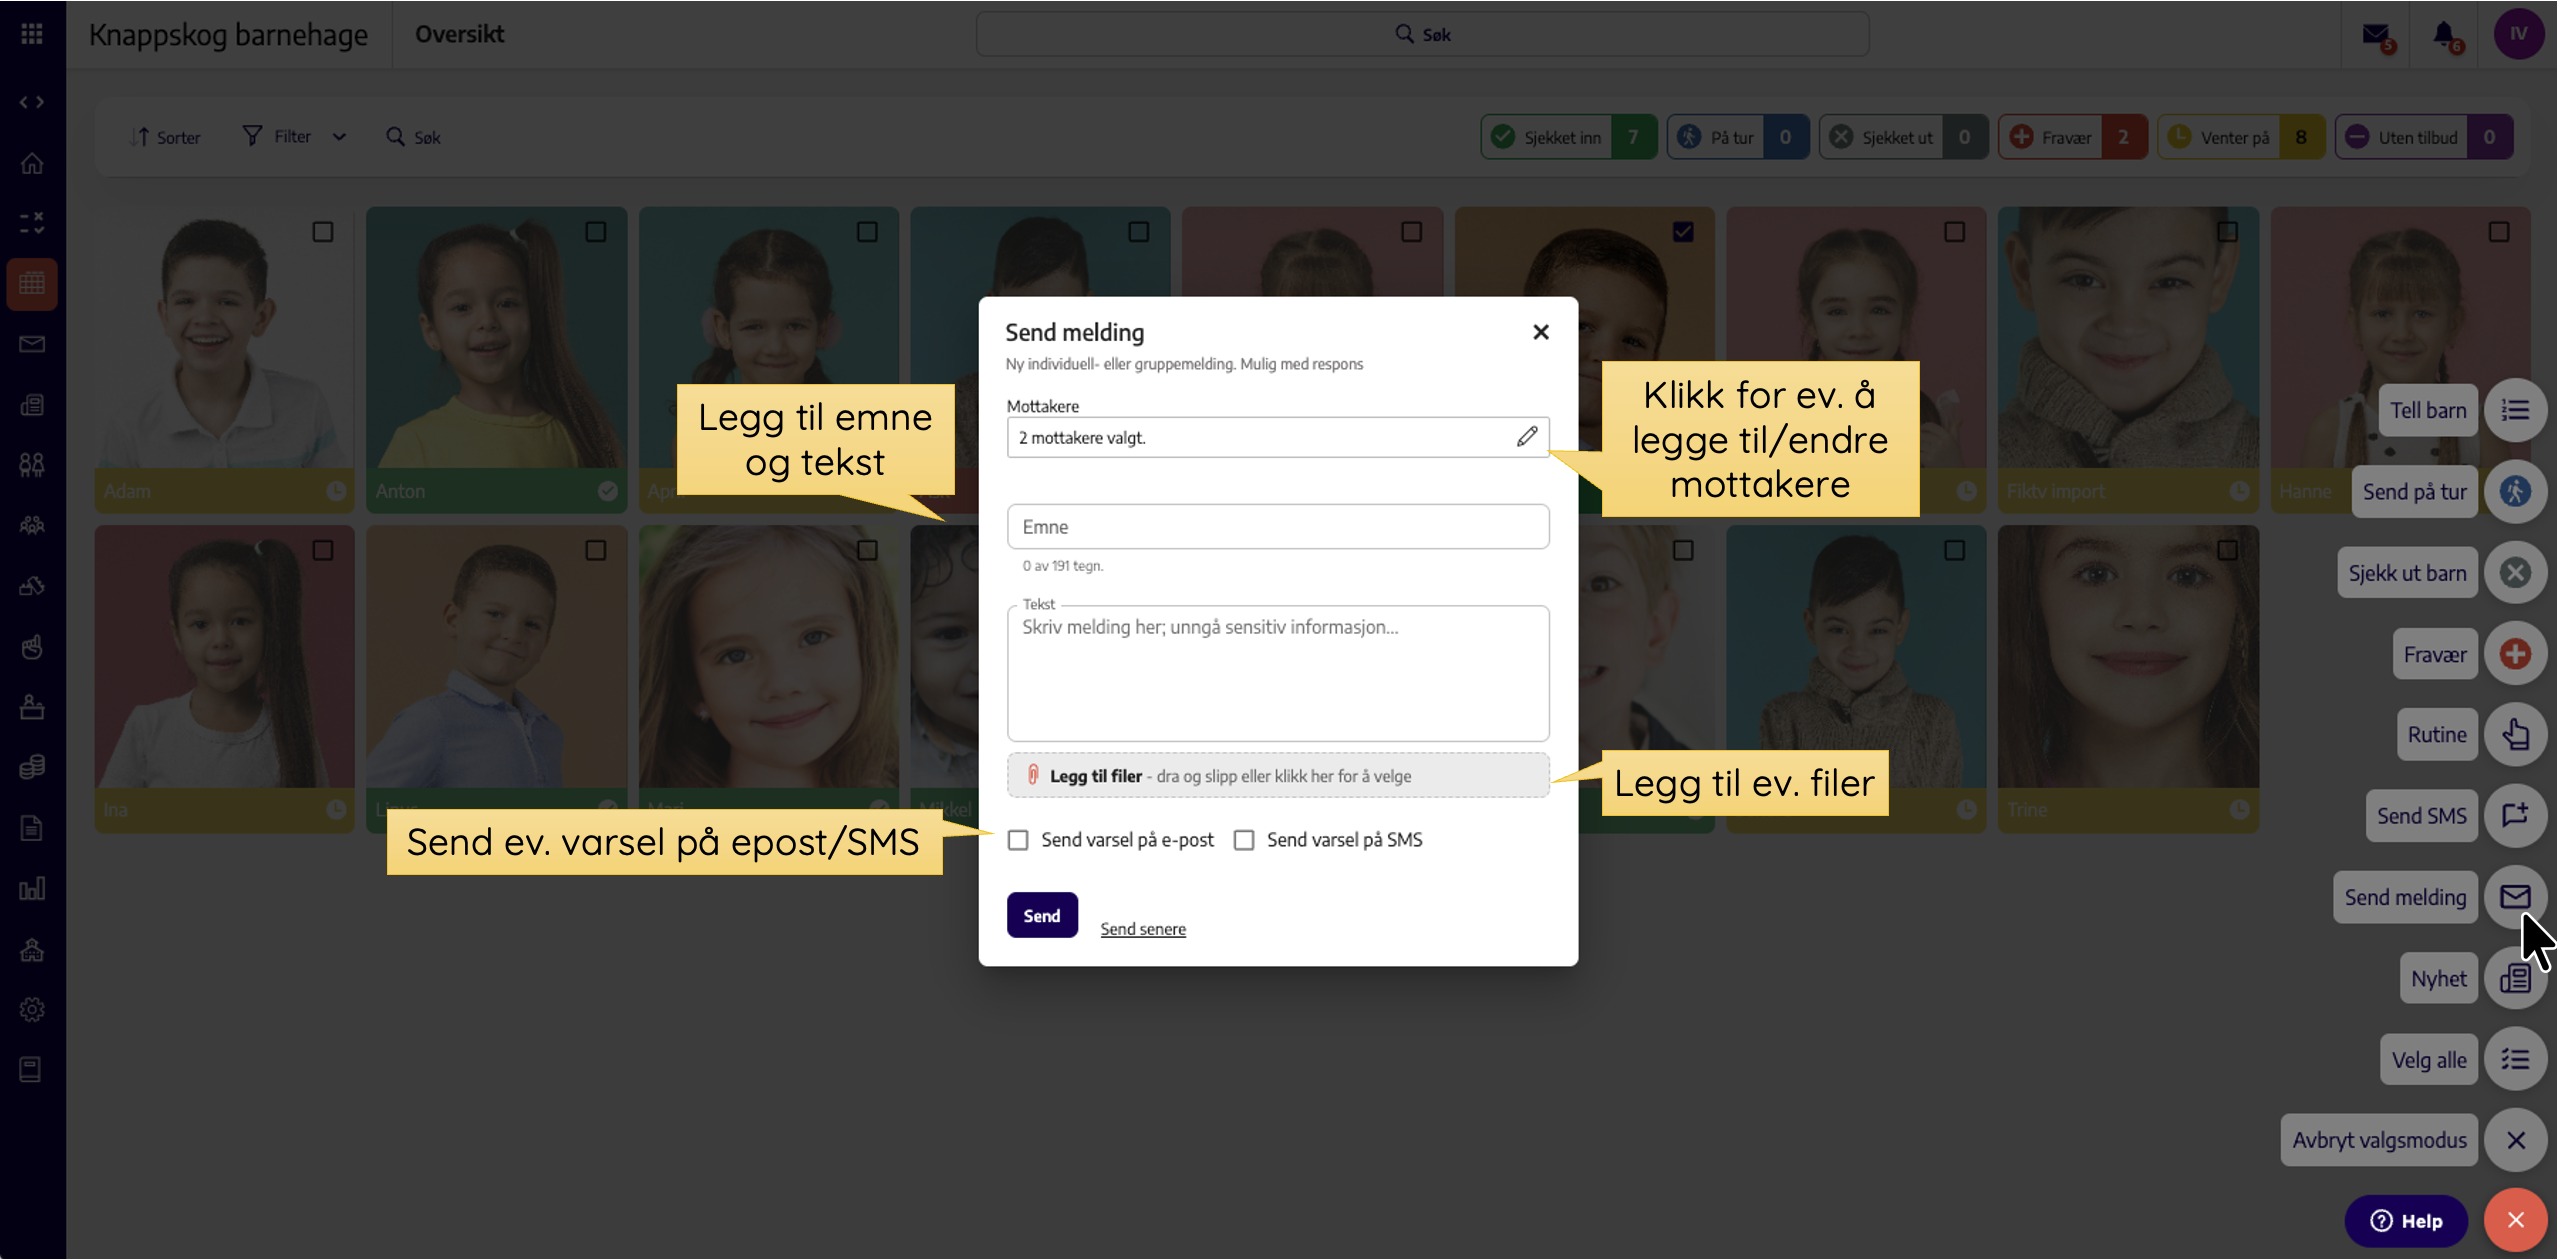The height and width of the screenshot is (1259, 2557).
Task: Click the top global Søk search bar
Action: point(1422,34)
